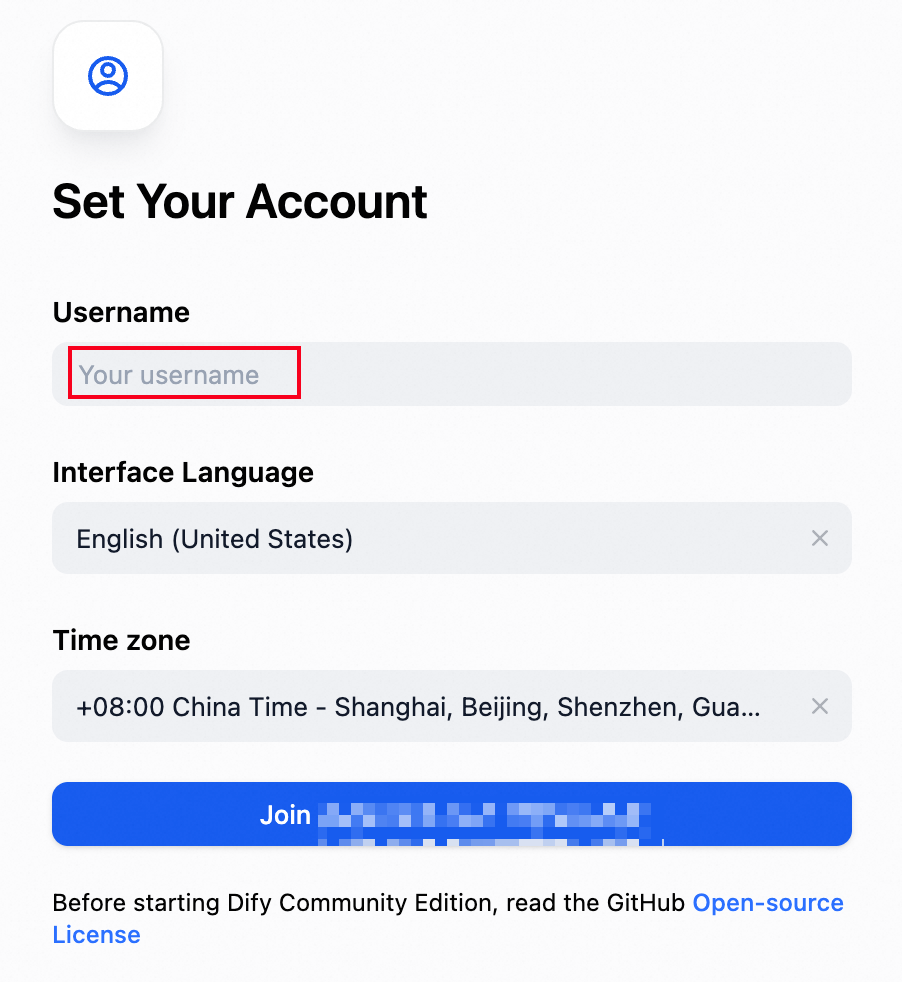Clear the Interface Language selection
Viewport: 902px width, 982px height.
tap(819, 538)
